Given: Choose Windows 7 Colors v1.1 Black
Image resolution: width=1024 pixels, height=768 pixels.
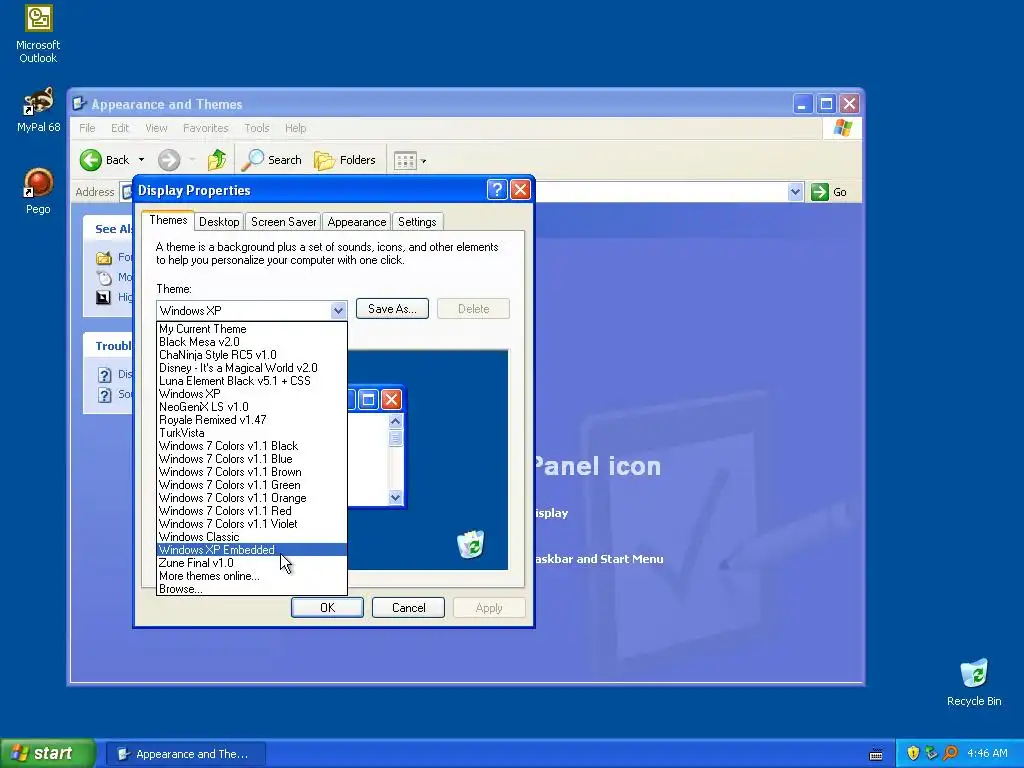Looking at the screenshot, I should pos(252,446).
